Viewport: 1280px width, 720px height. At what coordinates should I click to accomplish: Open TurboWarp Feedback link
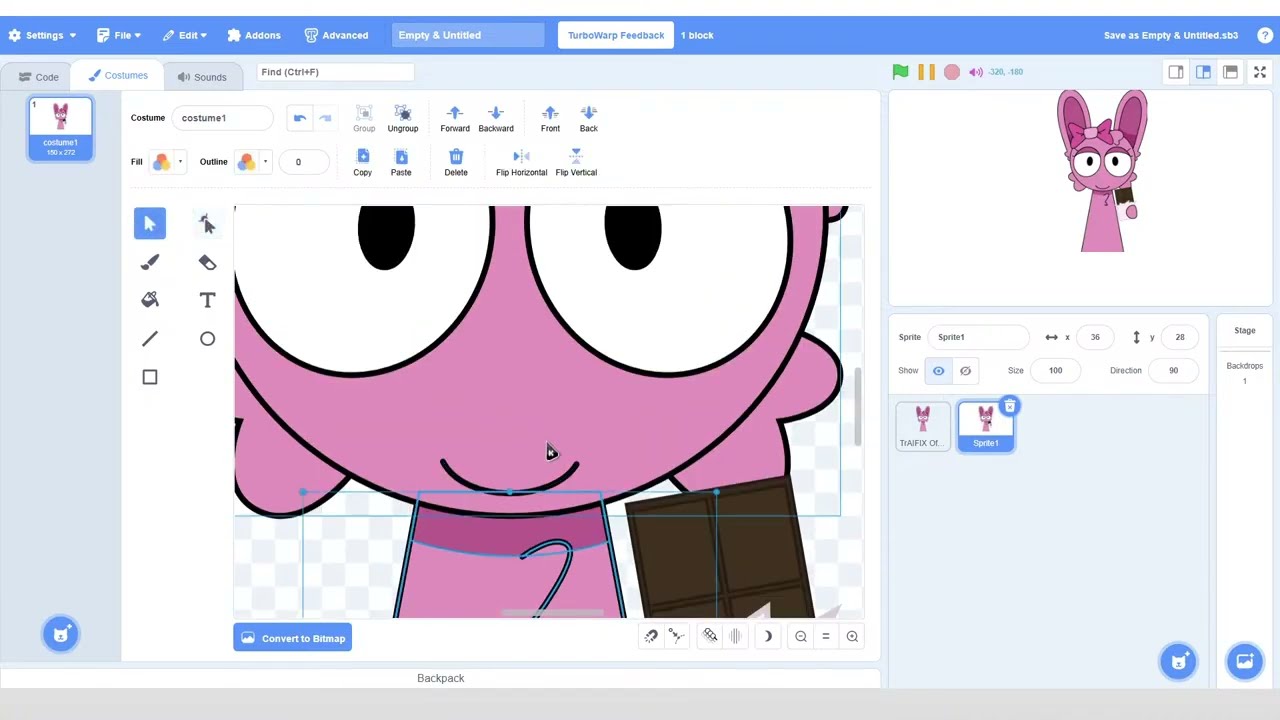click(616, 35)
